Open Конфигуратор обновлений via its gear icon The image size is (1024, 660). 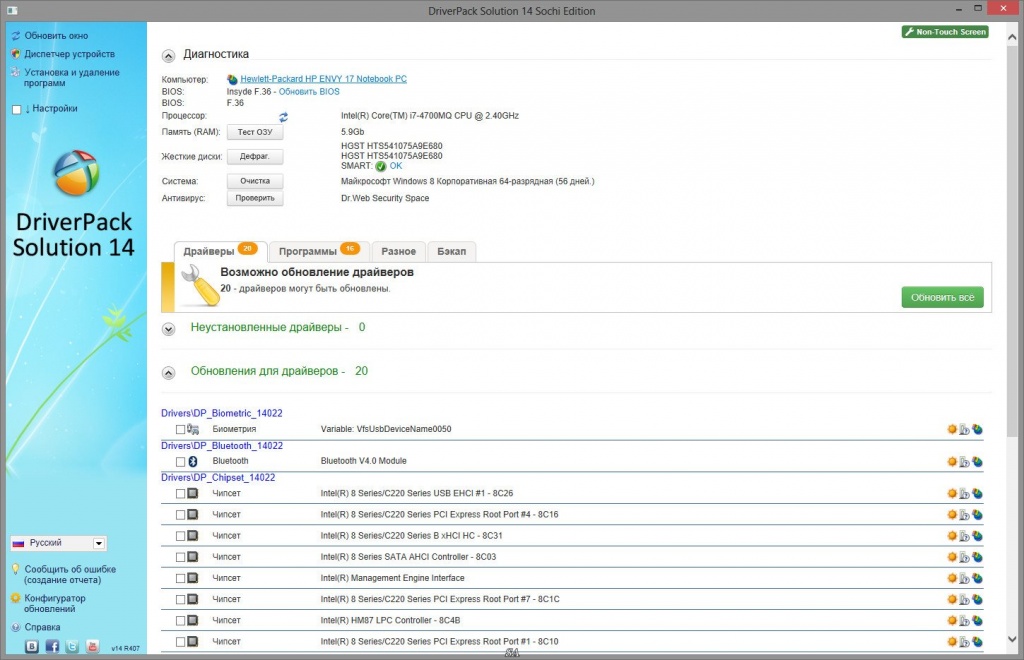(x=15, y=599)
